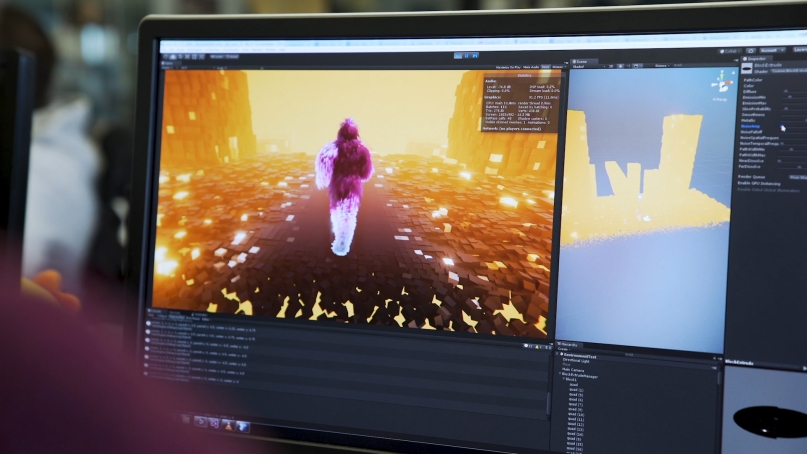Viewport: 807px width, 454px height.
Task: Open the Scene view tab
Action: 581,61
